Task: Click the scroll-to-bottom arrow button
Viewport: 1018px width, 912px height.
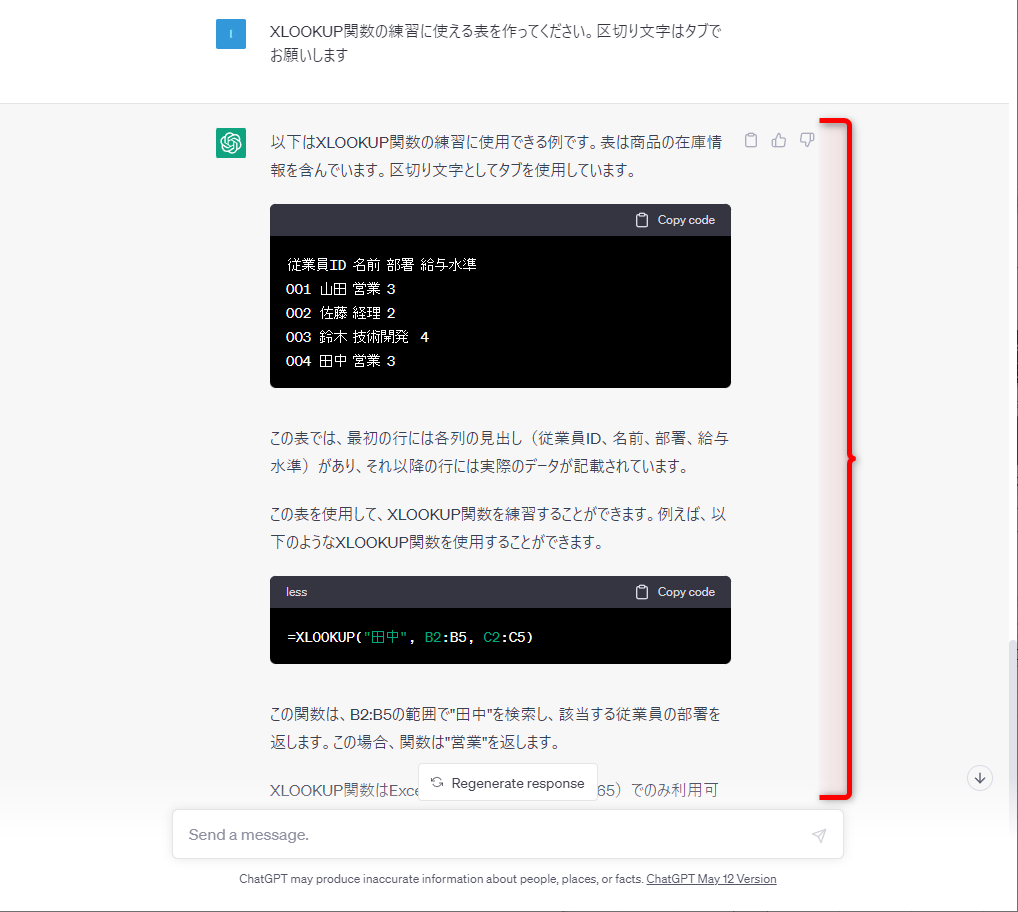Action: pyautogui.click(x=980, y=777)
